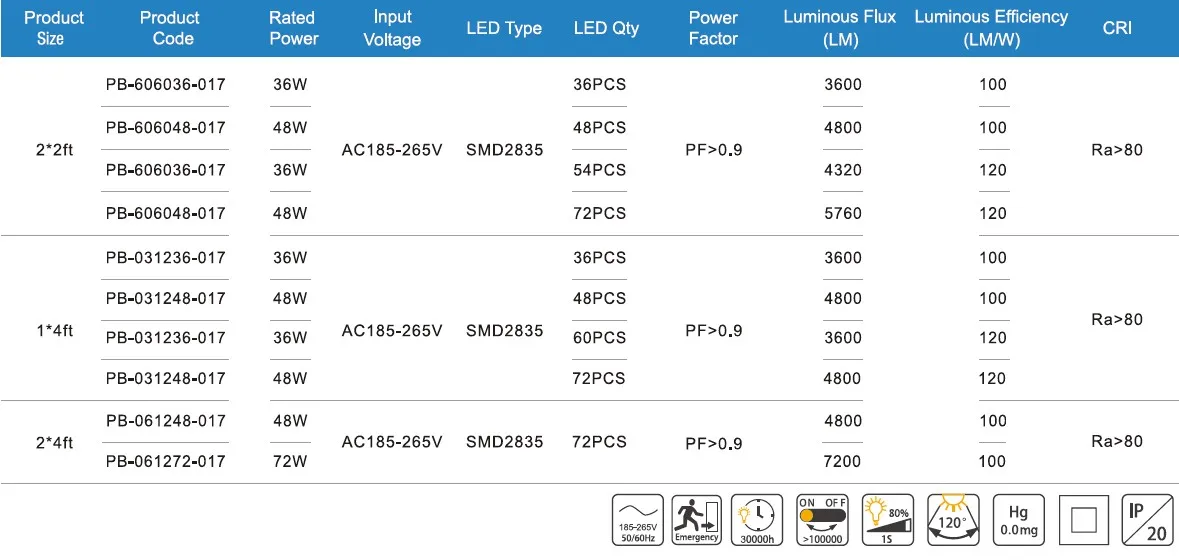Click the double-square insulation class icon

tap(1083, 519)
